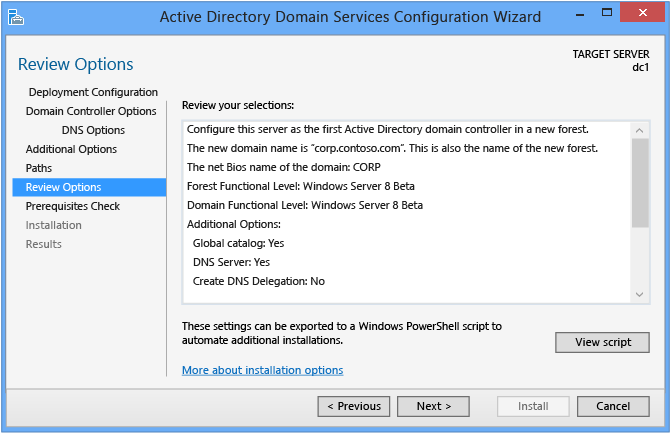The image size is (671, 433).
Task: Open the More about installation options link
Action: [x=262, y=370]
